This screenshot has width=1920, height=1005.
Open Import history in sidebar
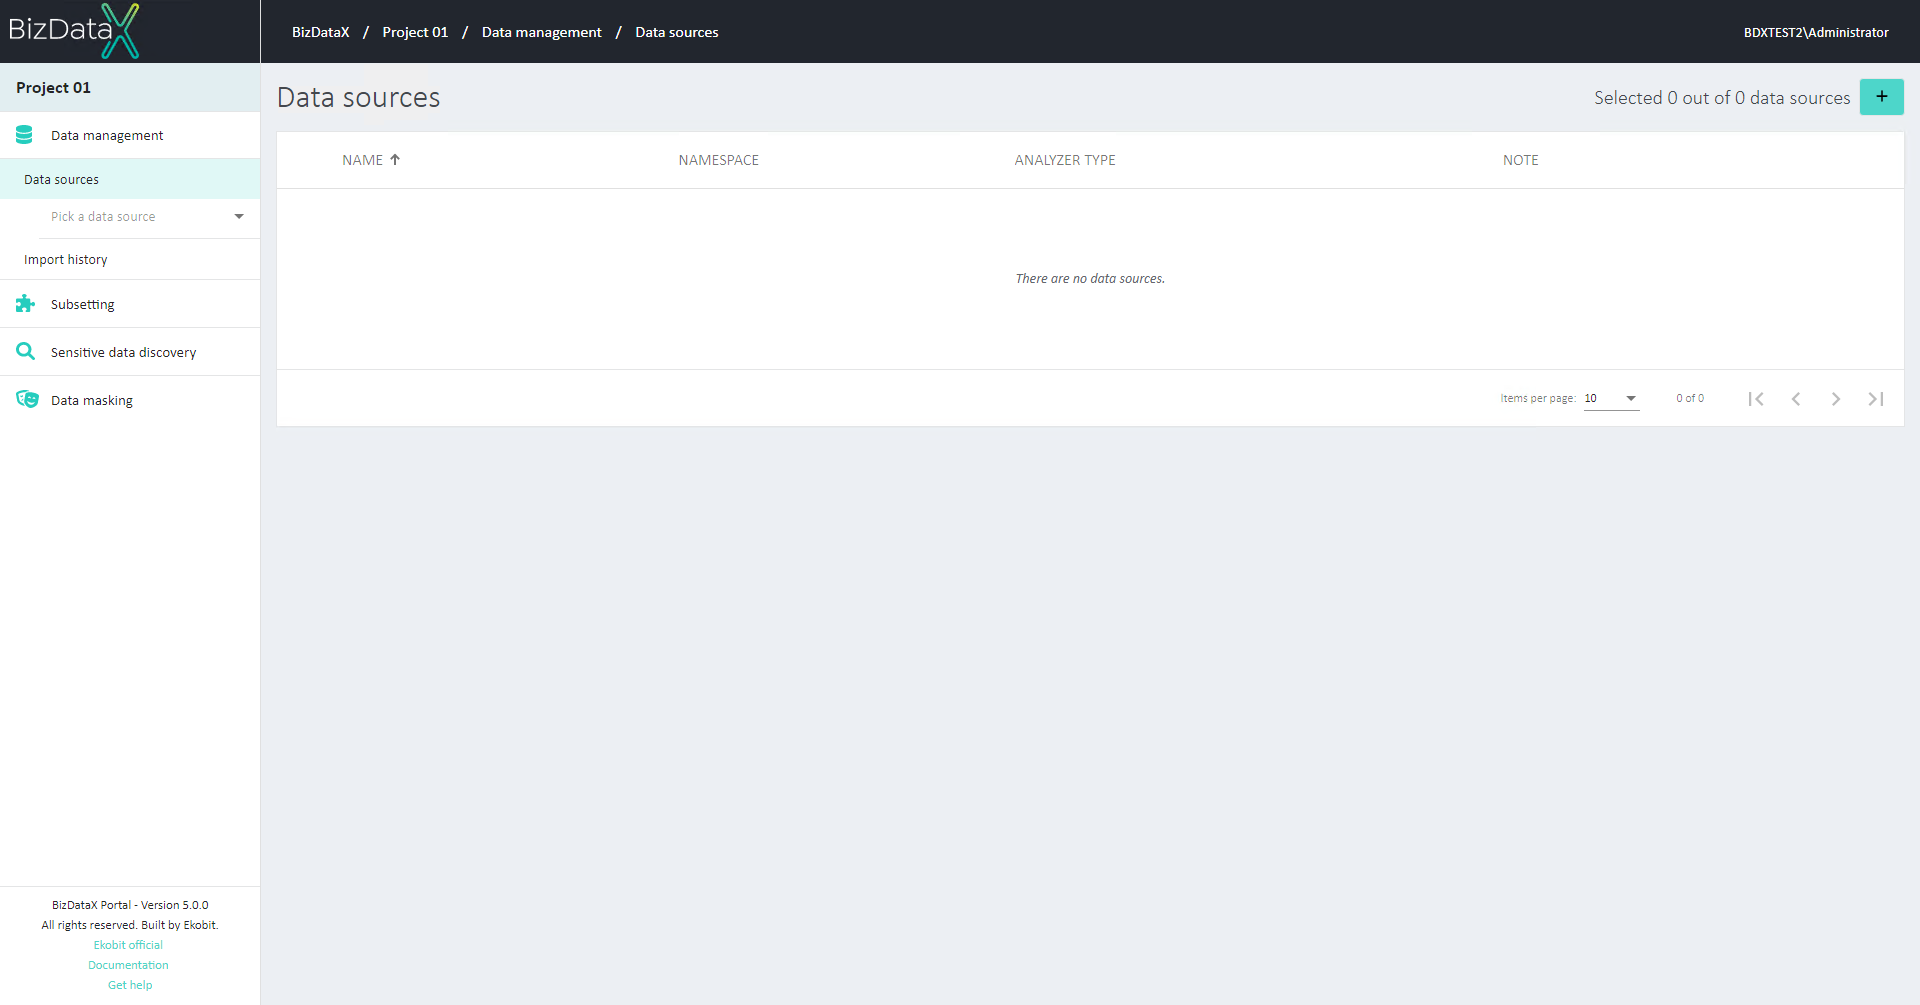coord(130,259)
